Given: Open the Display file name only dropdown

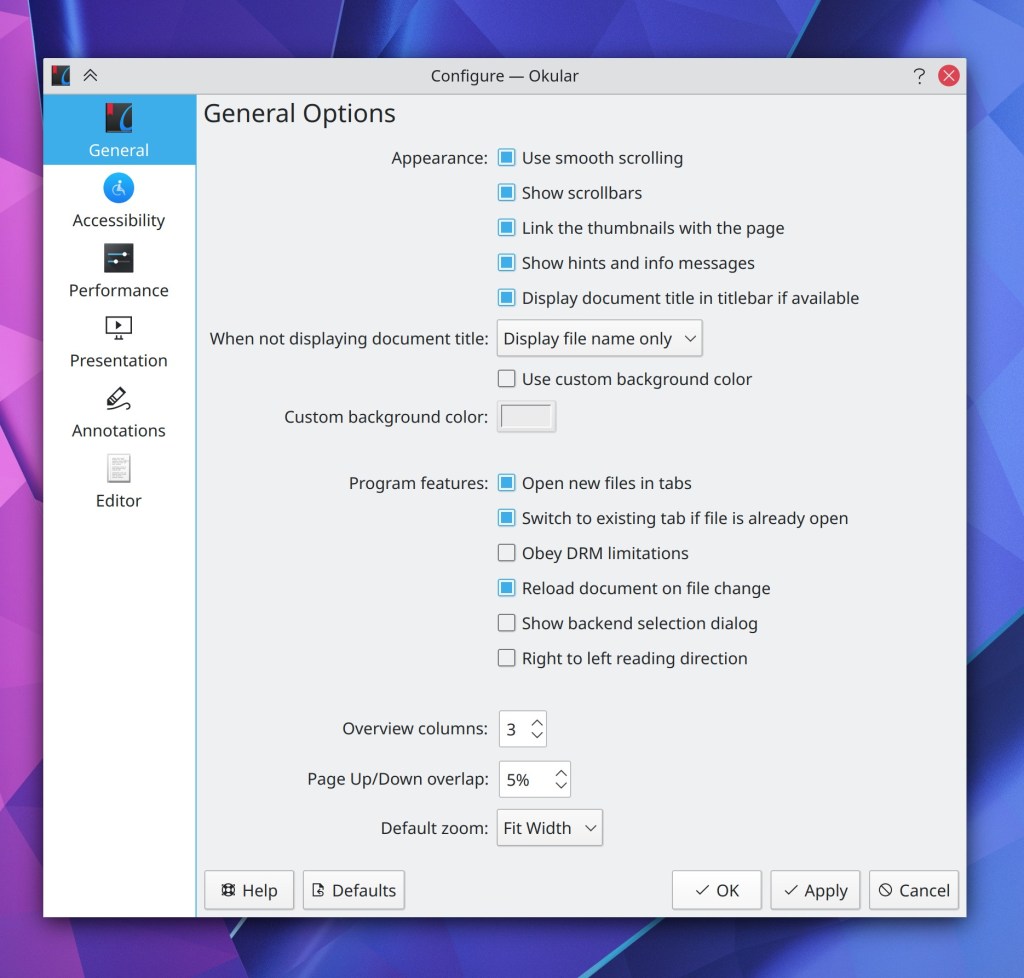Looking at the screenshot, I should click(599, 339).
